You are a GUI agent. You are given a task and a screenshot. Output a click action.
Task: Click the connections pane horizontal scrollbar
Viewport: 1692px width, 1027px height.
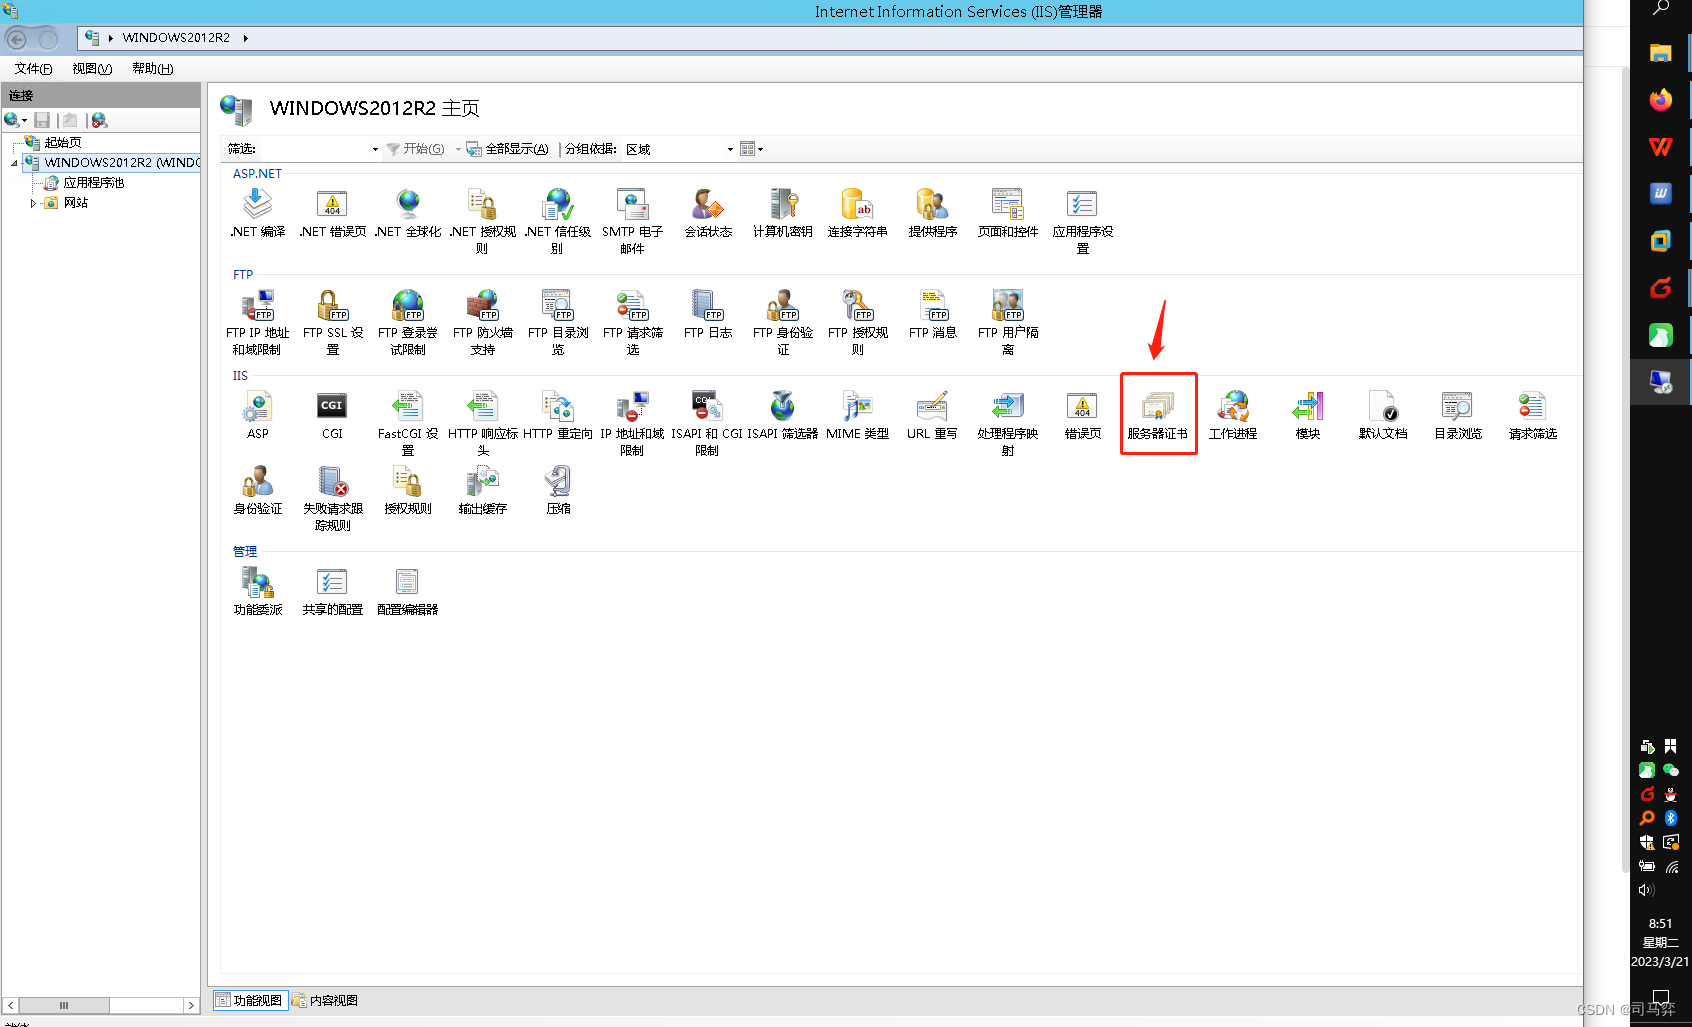[x=100, y=1005]
